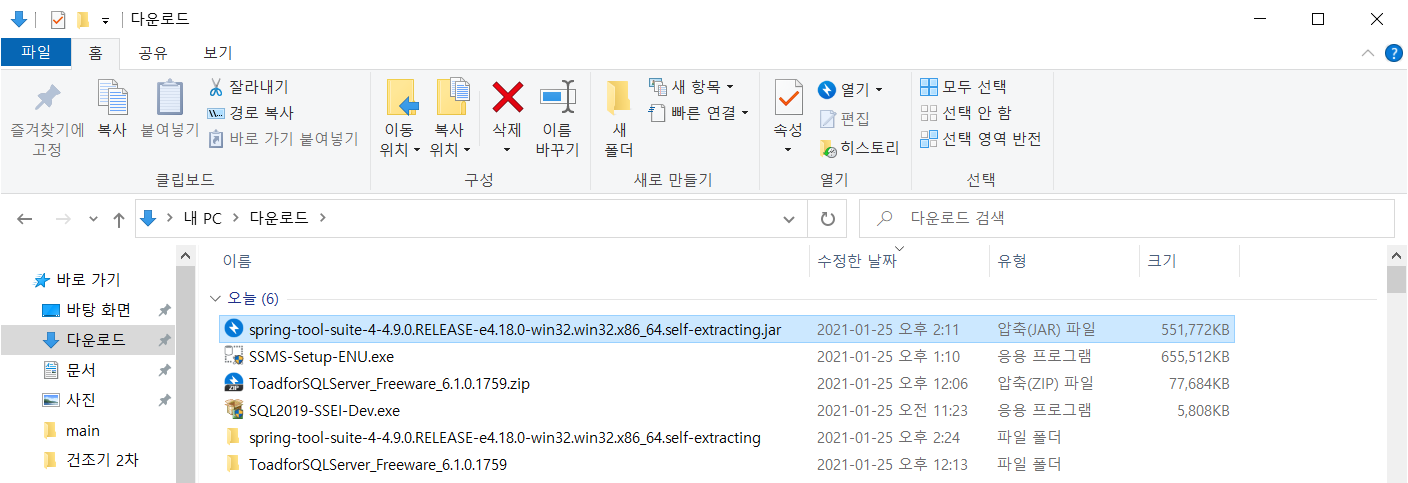Click Paste shortcut (바로 가기 붙여넣기)
Screen dimensions: 1408x483
point(283,139)
